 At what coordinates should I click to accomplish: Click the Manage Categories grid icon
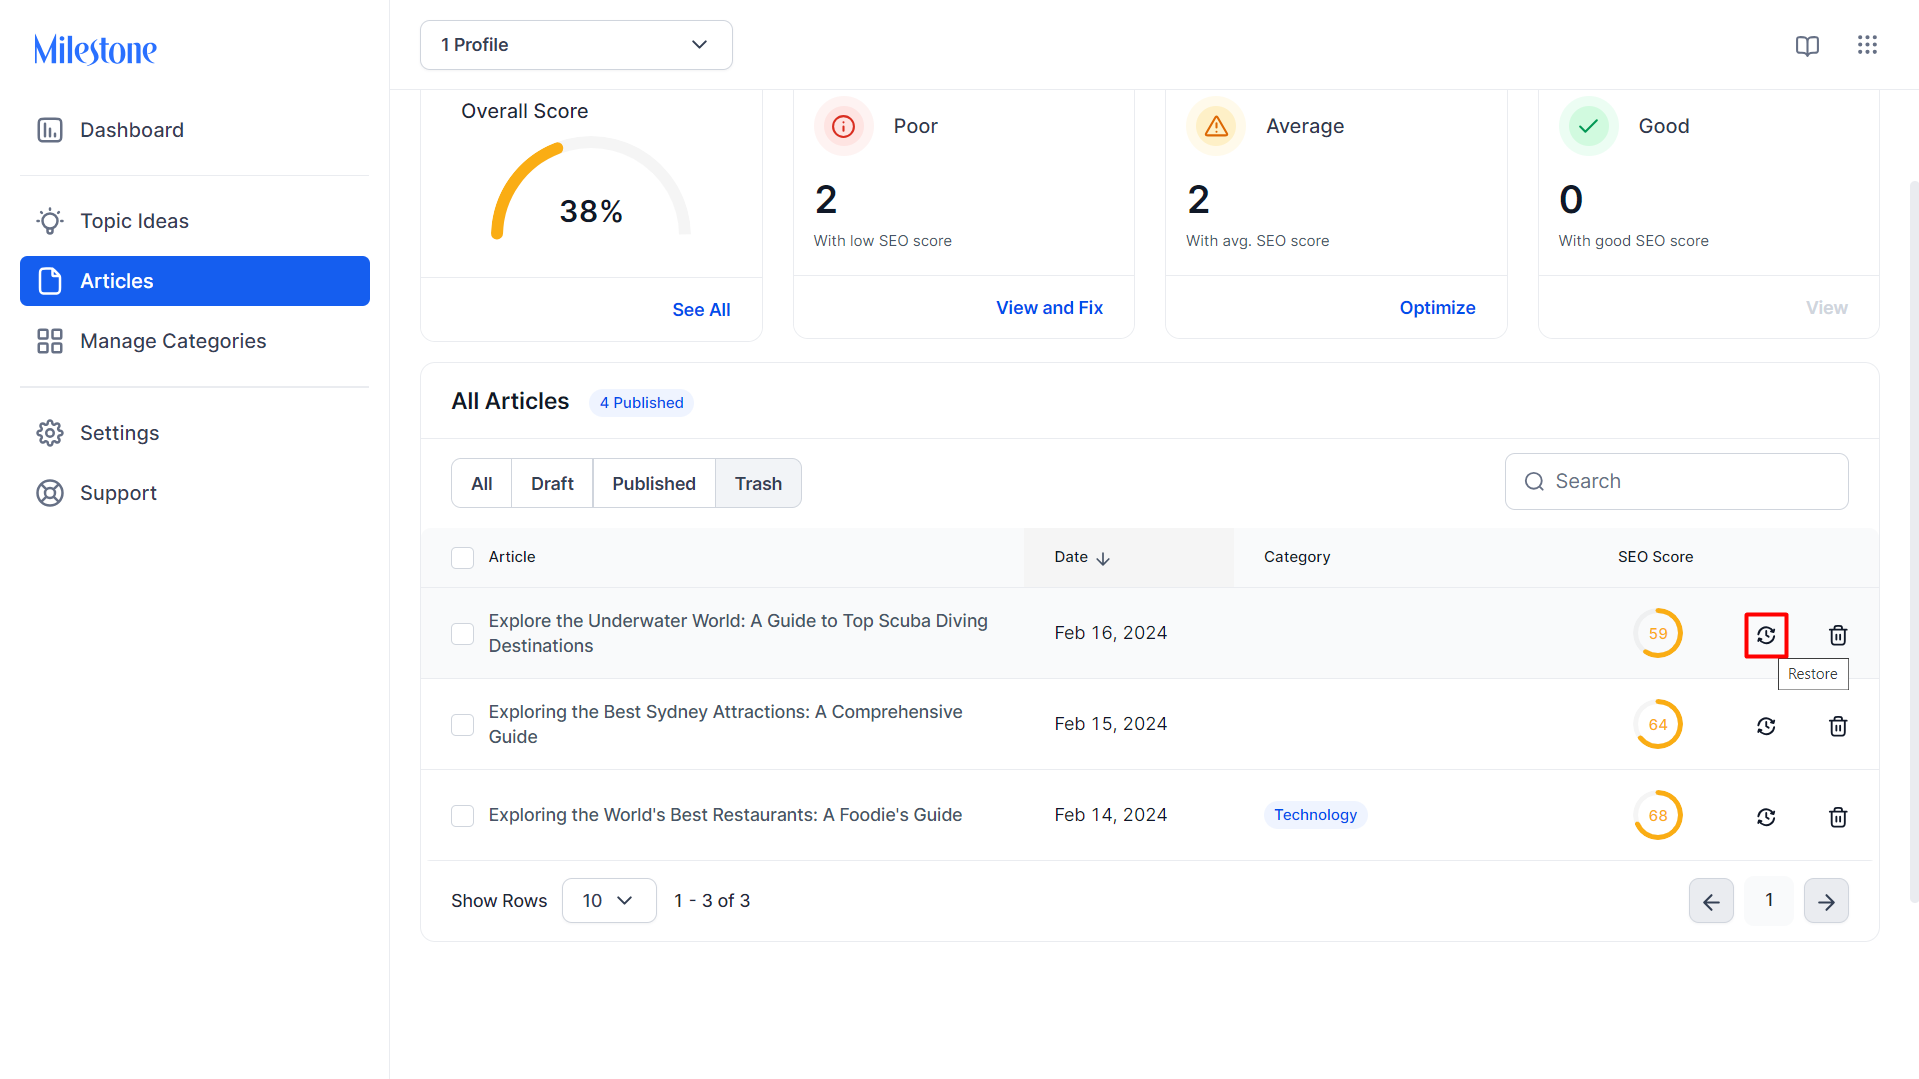click(x=50, y=341)
